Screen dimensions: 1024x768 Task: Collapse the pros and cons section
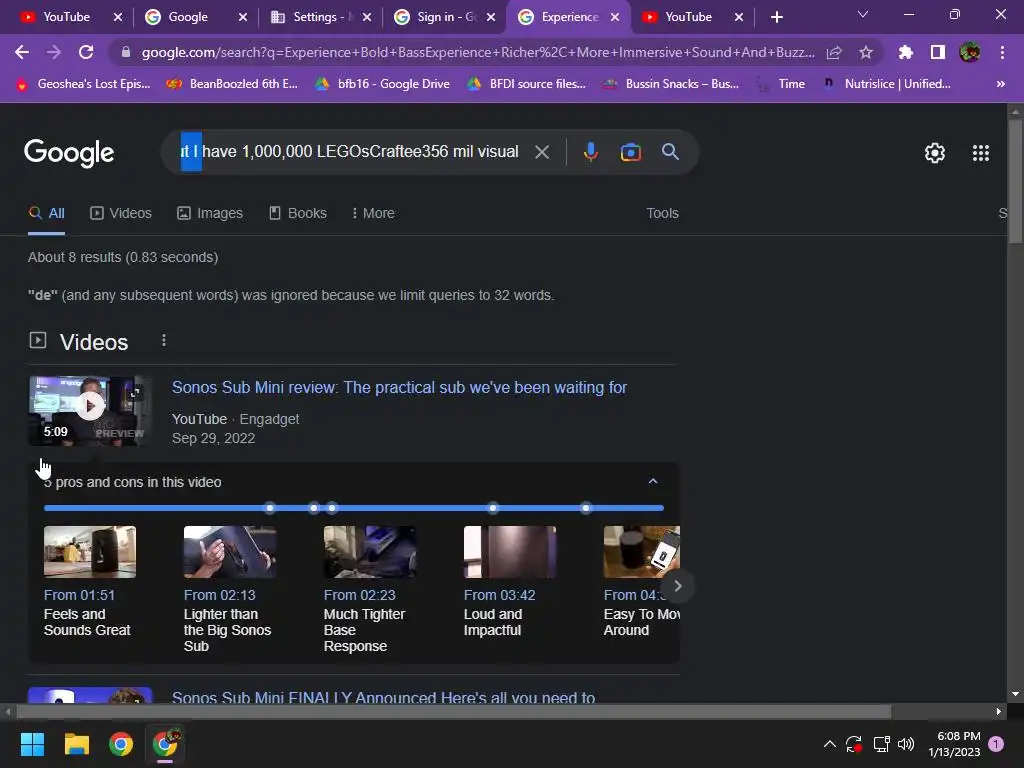(652, 481)
